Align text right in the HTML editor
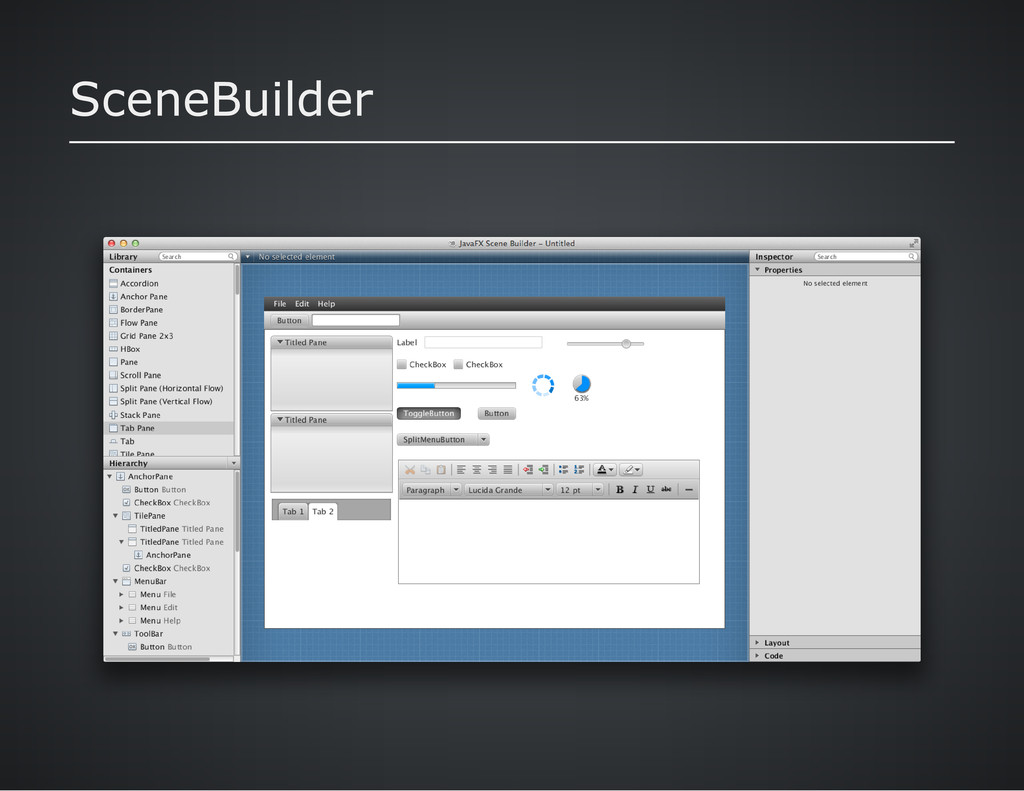Screen dimensions: 1024x791 pos(492,470)
